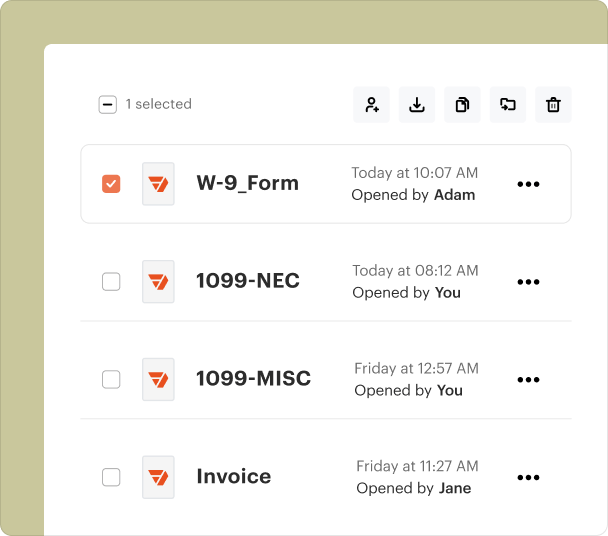Image resolution: width=608 pixels, height=536 pixels.
Task: Open the 1099-MISC file name
Action: pos(253,379)
